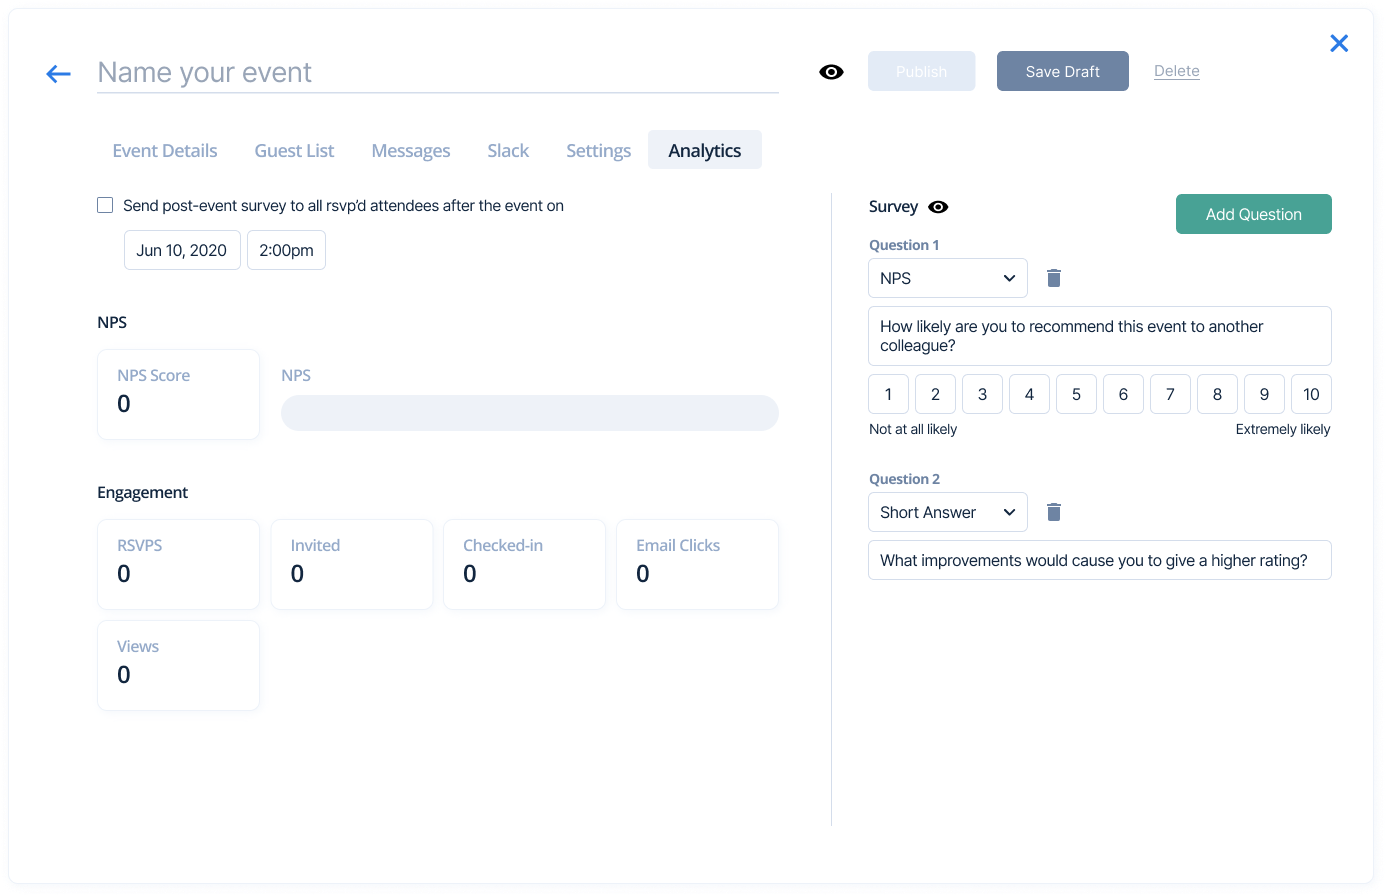Go to the Settings tab
The width and height of the screenshot is (1386, 896).
(599, 151)
